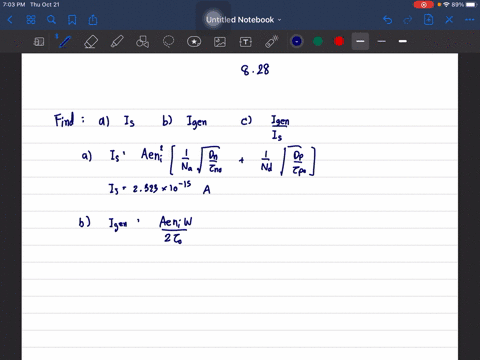Image resolution: width=480 pixels, height=360 pixels.
Task: Select the Text box tool
Action: [246, 42]
